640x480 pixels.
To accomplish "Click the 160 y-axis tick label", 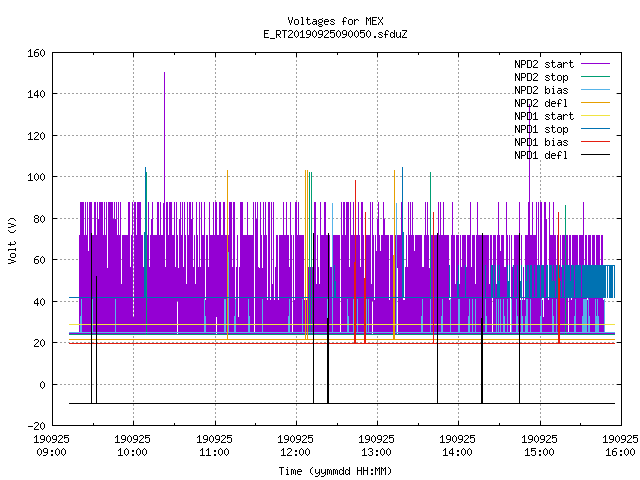I will coord(36,53).
